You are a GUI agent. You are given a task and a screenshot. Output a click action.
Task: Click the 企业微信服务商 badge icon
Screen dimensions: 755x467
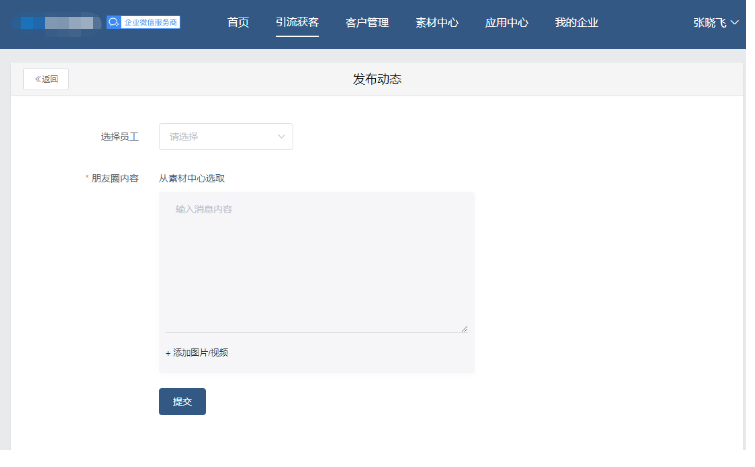pos(114,22)
